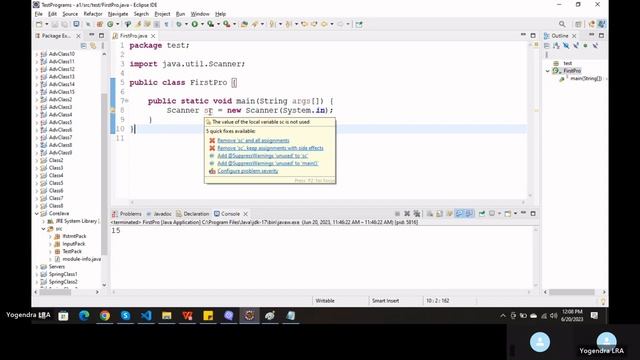Collapse the src folder under CoreJava
This screenshot has height=360, width=640.
(x=44, y=229)
